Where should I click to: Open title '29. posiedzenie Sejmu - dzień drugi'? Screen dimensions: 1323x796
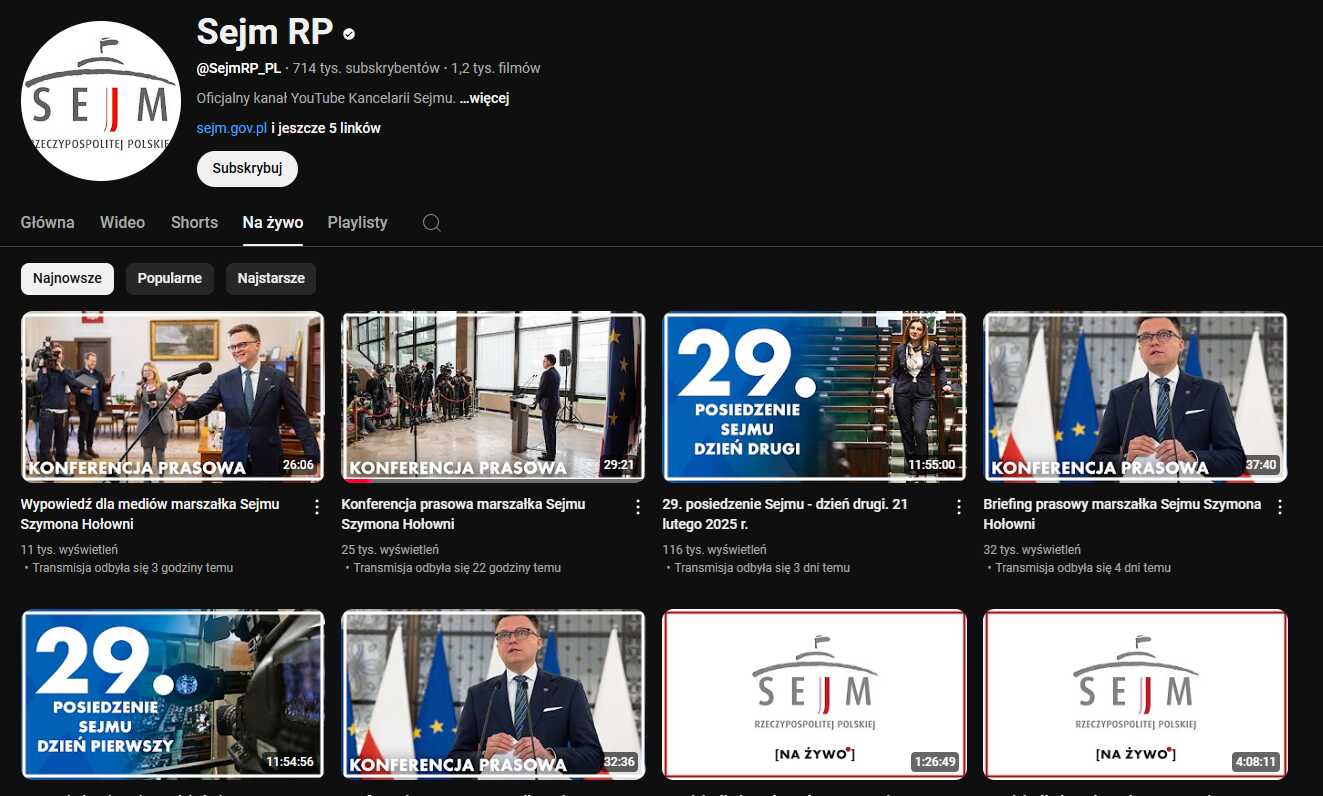785,514
